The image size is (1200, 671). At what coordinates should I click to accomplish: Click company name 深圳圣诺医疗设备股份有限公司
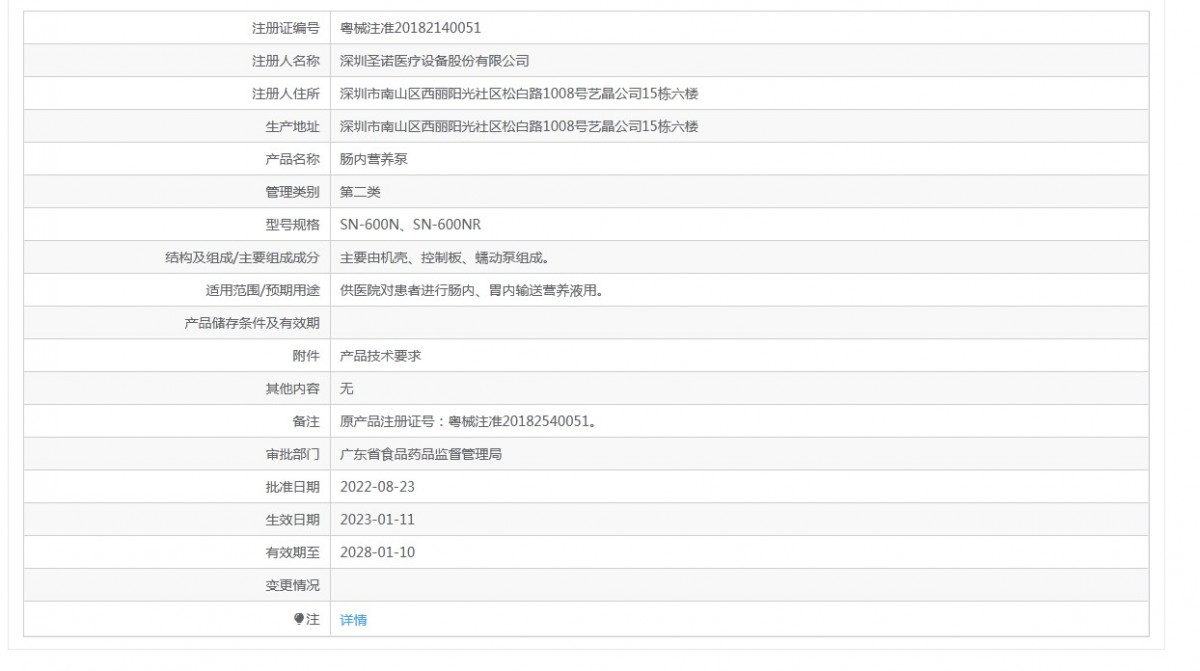pos(434,61)
